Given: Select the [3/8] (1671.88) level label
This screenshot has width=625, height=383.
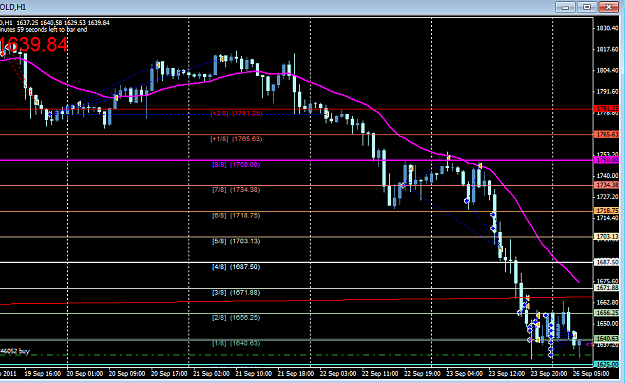Looking at the screenshot, I should point(236,293).
